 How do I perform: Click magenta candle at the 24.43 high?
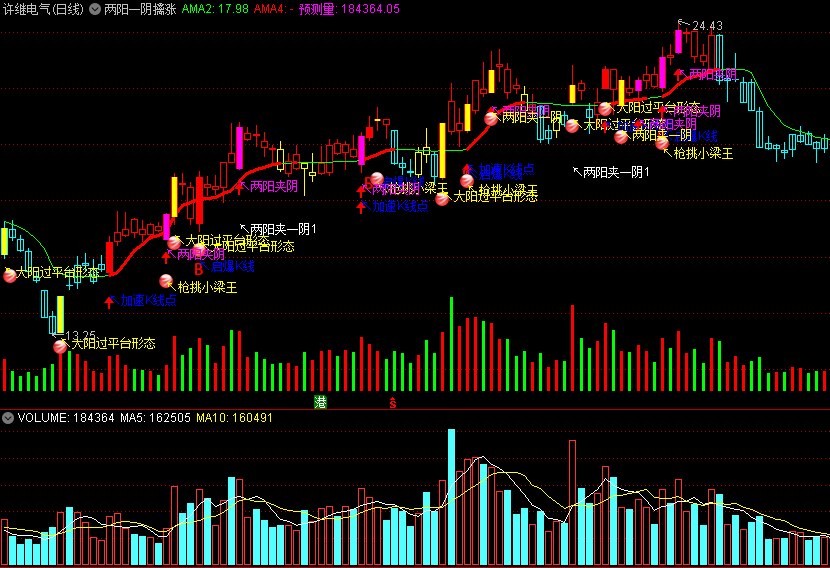tap(678, 41)
